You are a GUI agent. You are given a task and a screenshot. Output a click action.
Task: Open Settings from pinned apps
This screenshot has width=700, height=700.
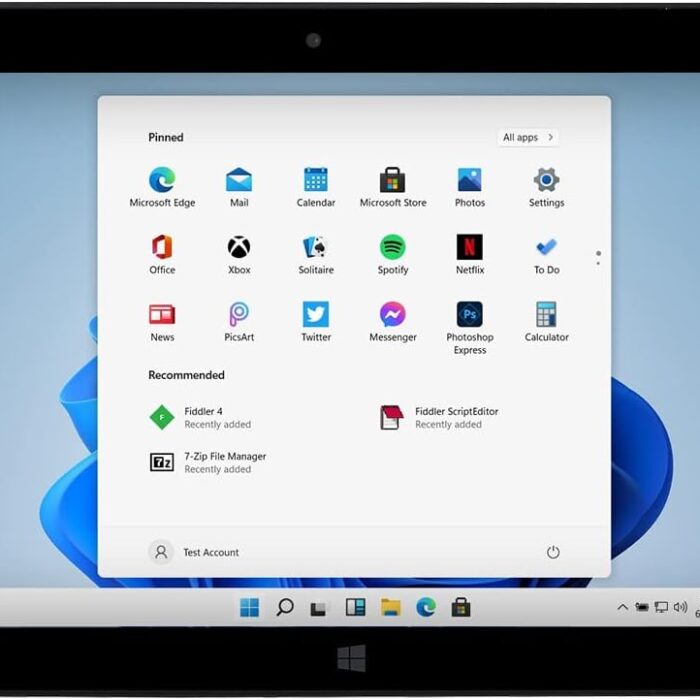tap(546, 187)
